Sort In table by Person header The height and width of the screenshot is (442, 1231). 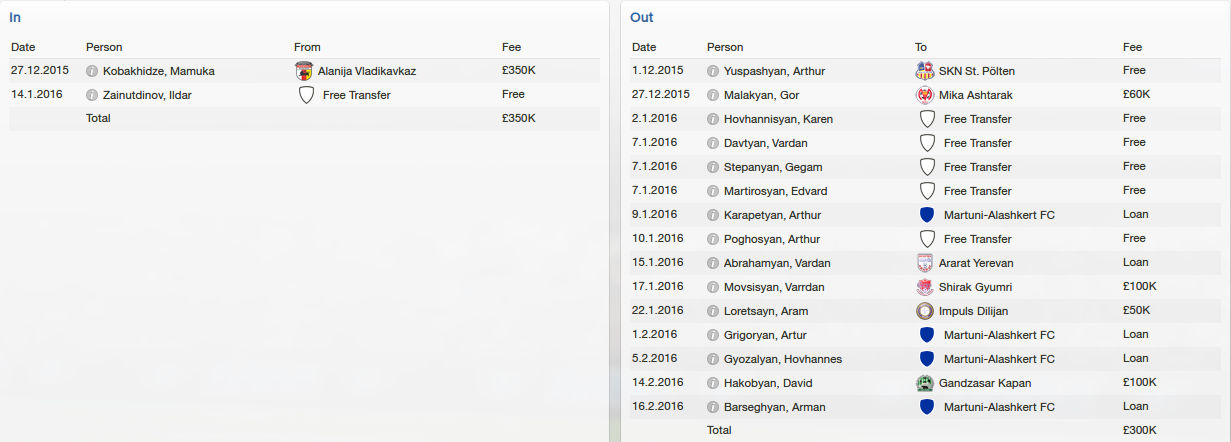pyautogui.click(x=104, y=47)
